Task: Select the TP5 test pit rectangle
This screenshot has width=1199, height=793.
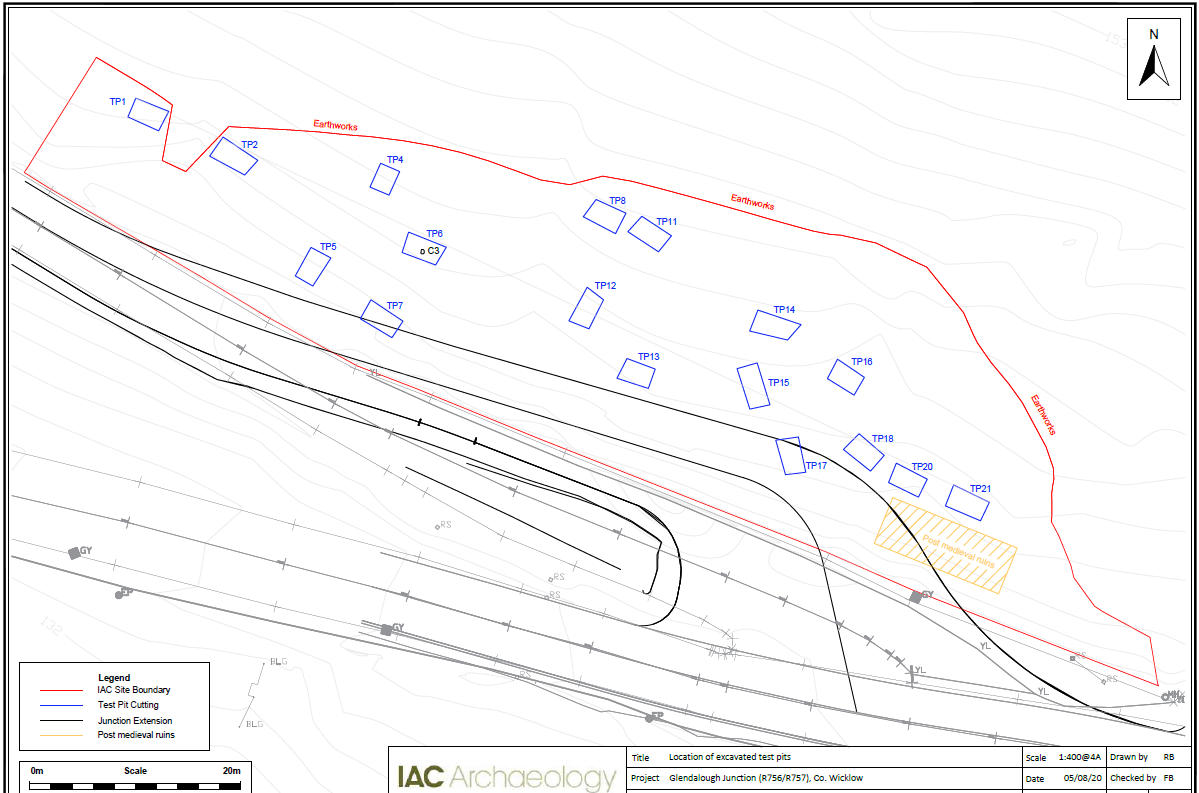Action: click(313, 266)
